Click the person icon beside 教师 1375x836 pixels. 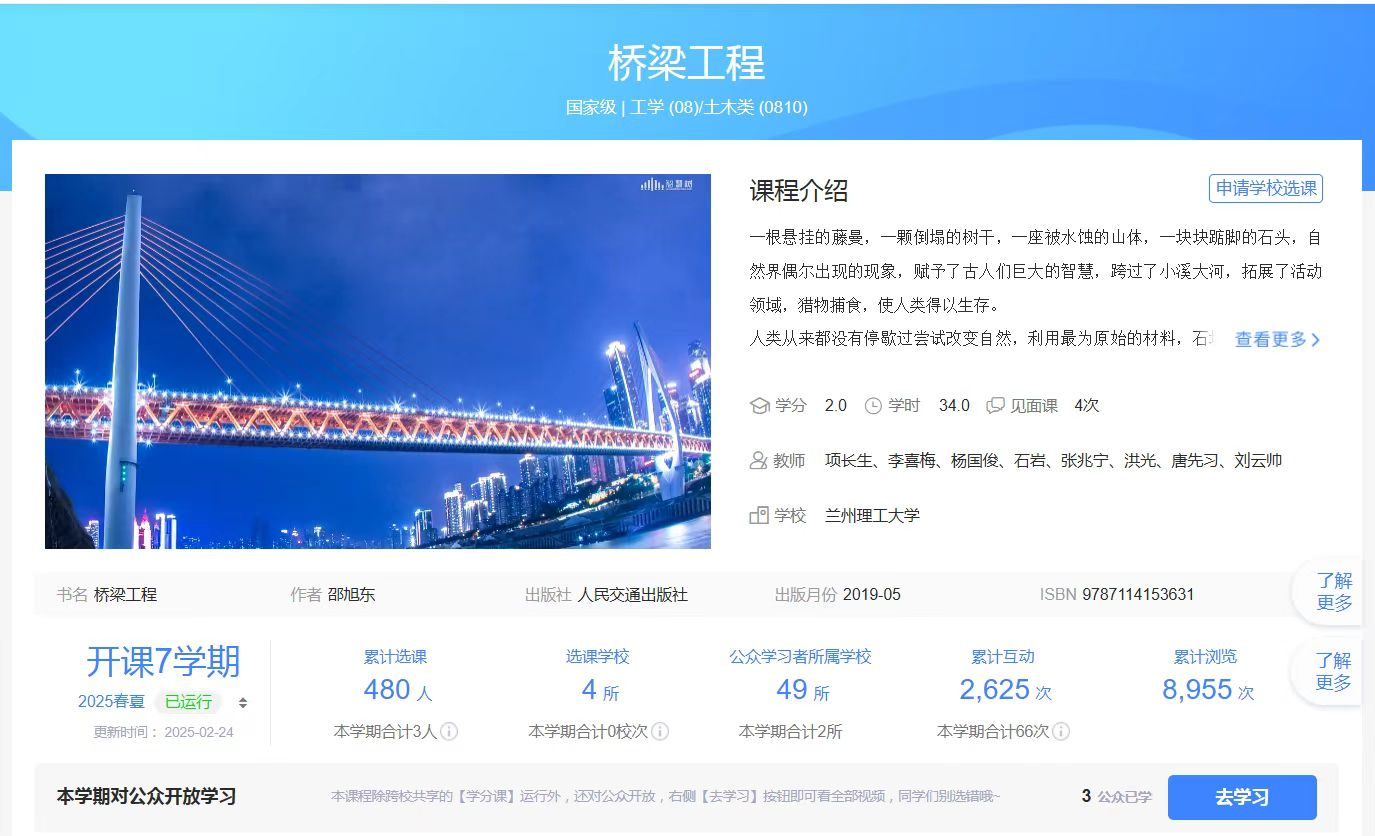[759, 460]
